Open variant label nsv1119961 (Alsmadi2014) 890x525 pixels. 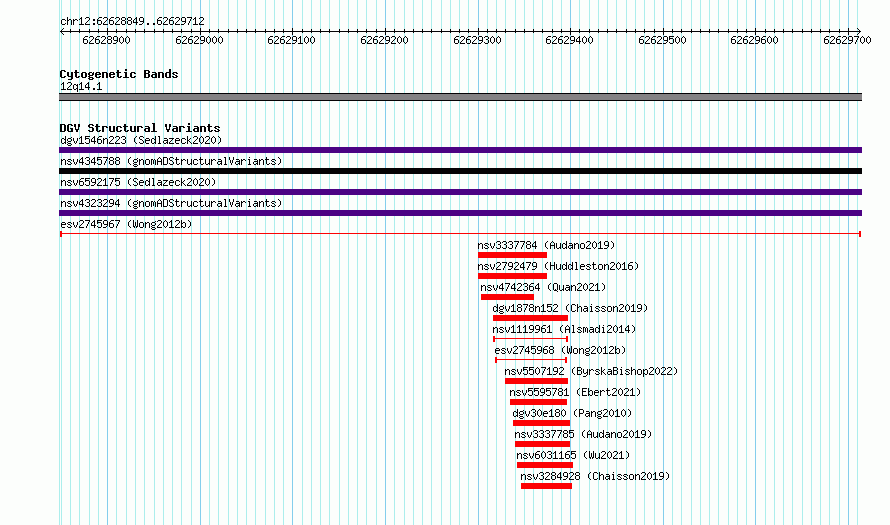pyautogui.click(x=565, y=329)
